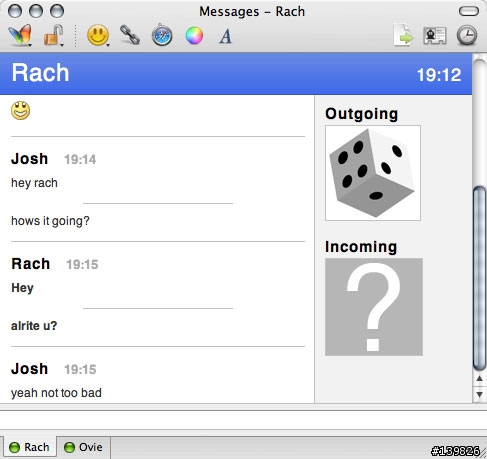Click the smiley emoticon in conversation
This screenshot has width=487, height=459.
tap(21, 110)
